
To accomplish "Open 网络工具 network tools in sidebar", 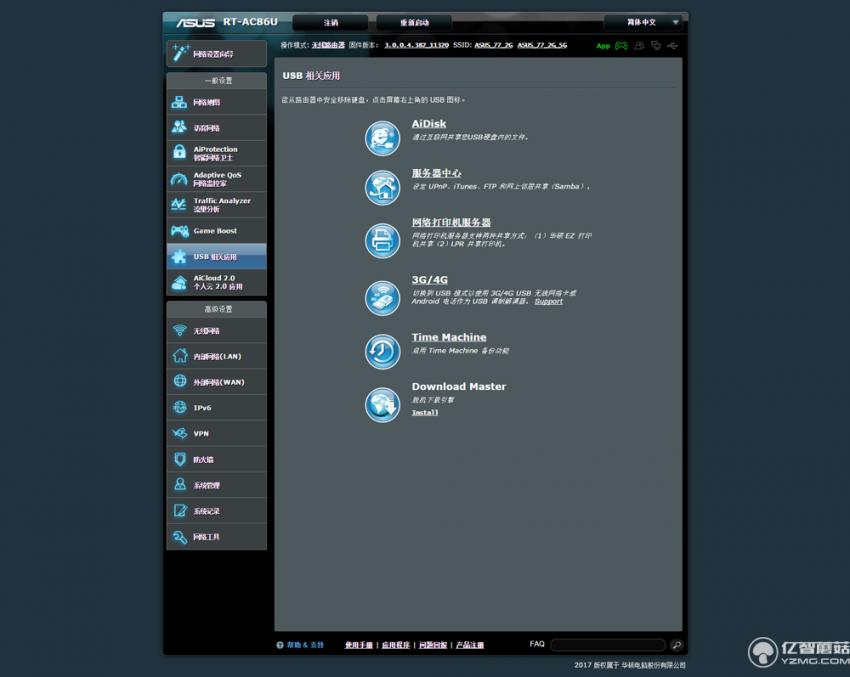I will click(216, 537).
